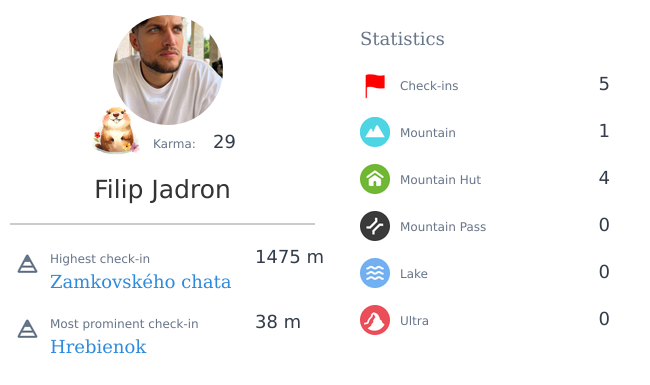Click the Check-ins count of 5
Viewport: 650px width, 385px height.
point(604,84)
